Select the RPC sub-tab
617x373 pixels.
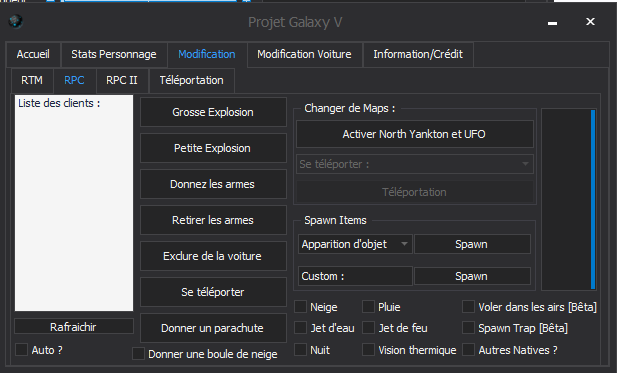tap(74, 80)
